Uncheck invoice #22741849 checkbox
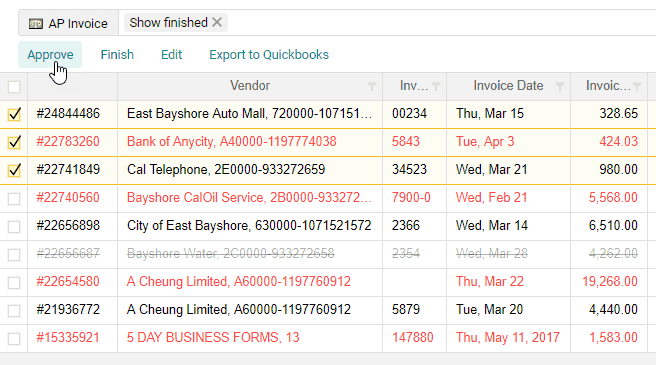 [14, 170]
